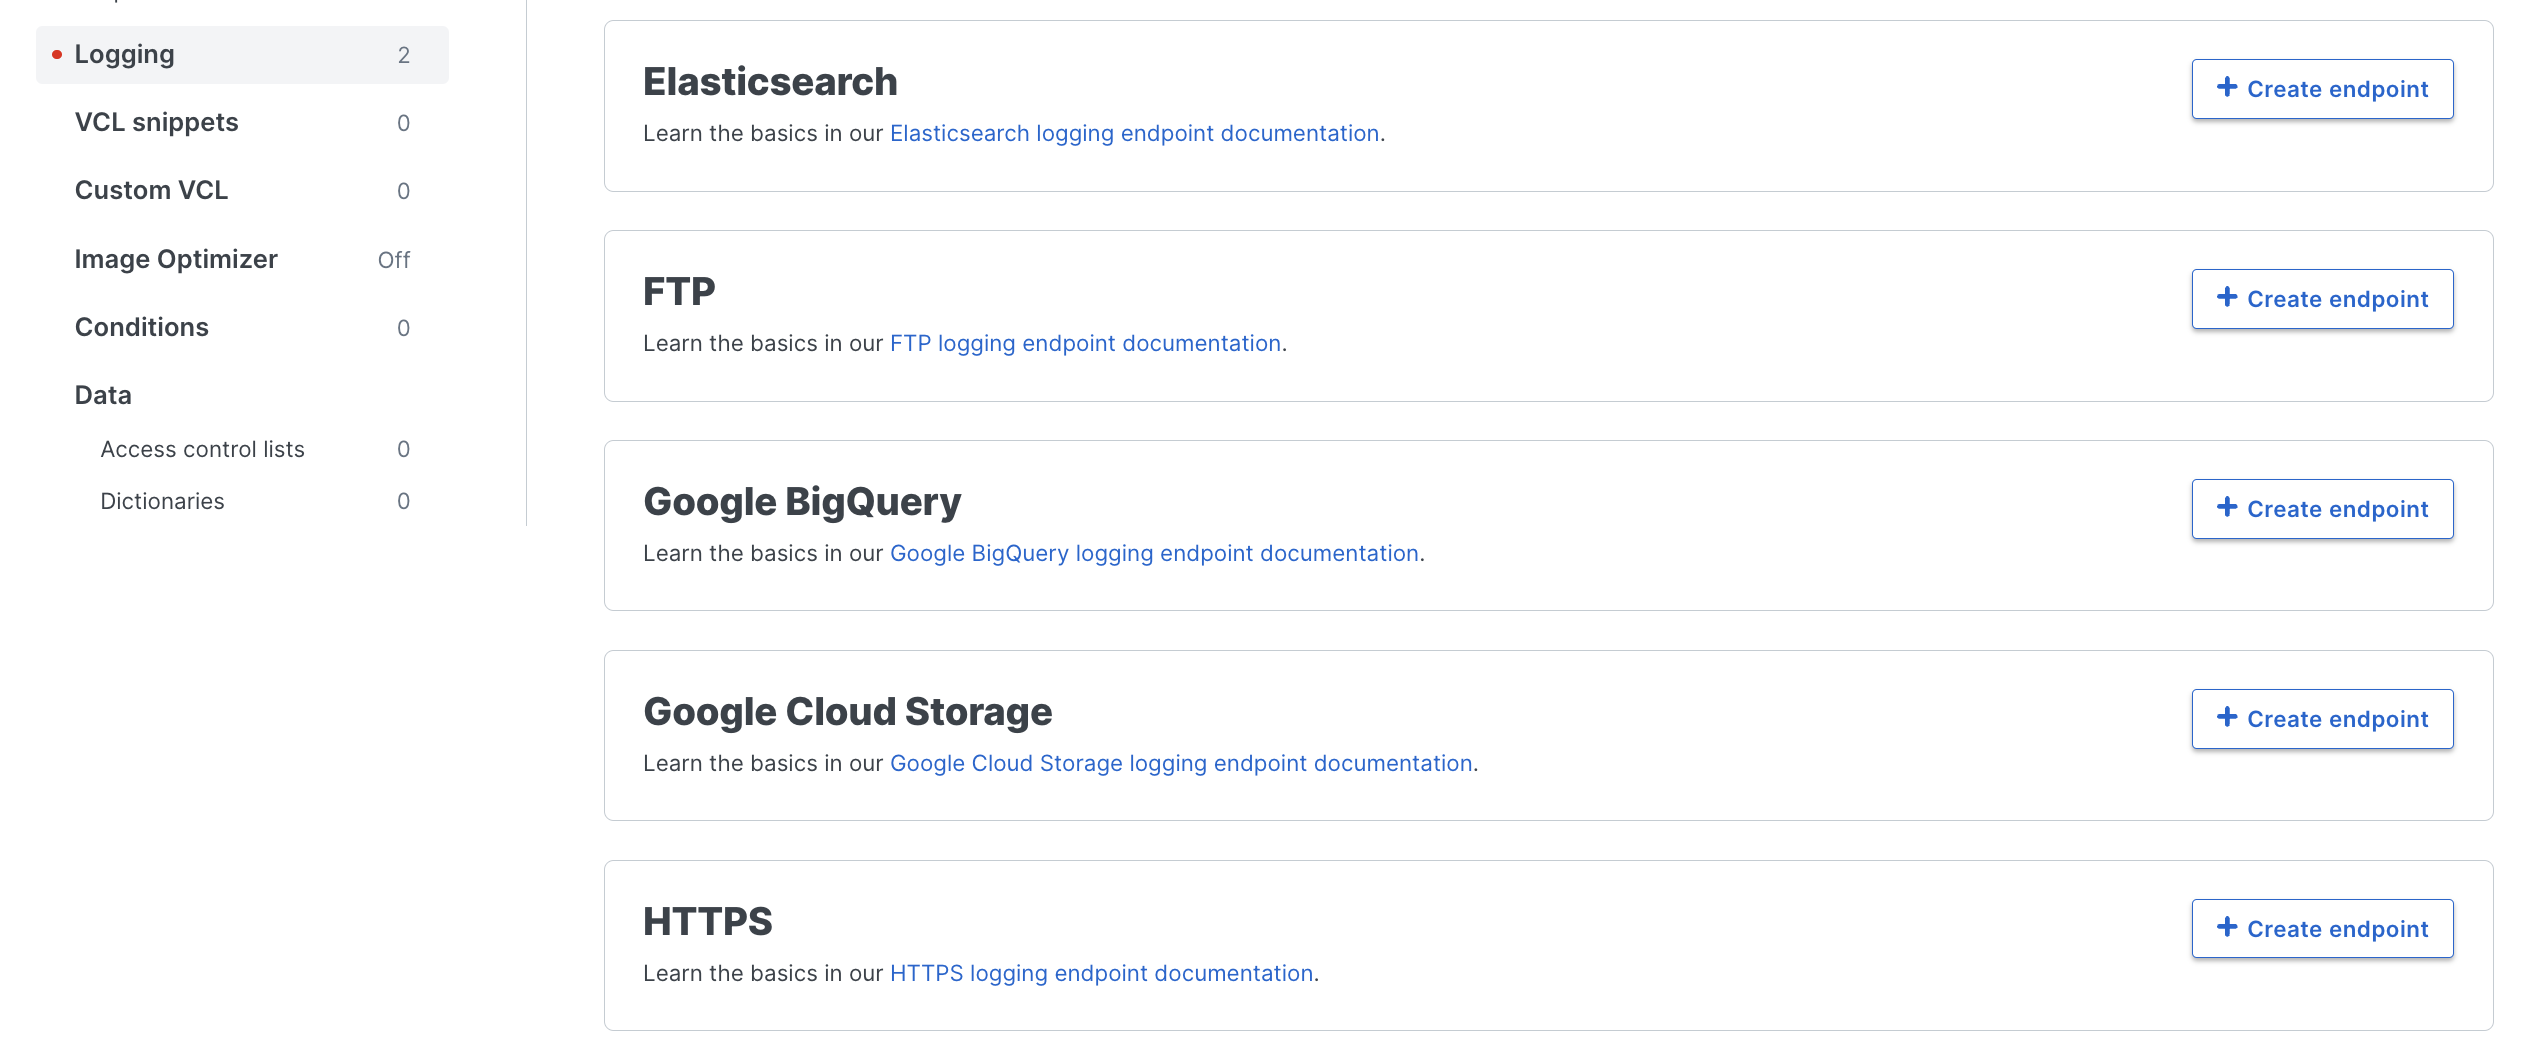The width and height of the screenshot is (2534, 1058).
Task: Click the plus icon in Elasticsearch's Create endpoint
Action: (x=2226, y=88)
